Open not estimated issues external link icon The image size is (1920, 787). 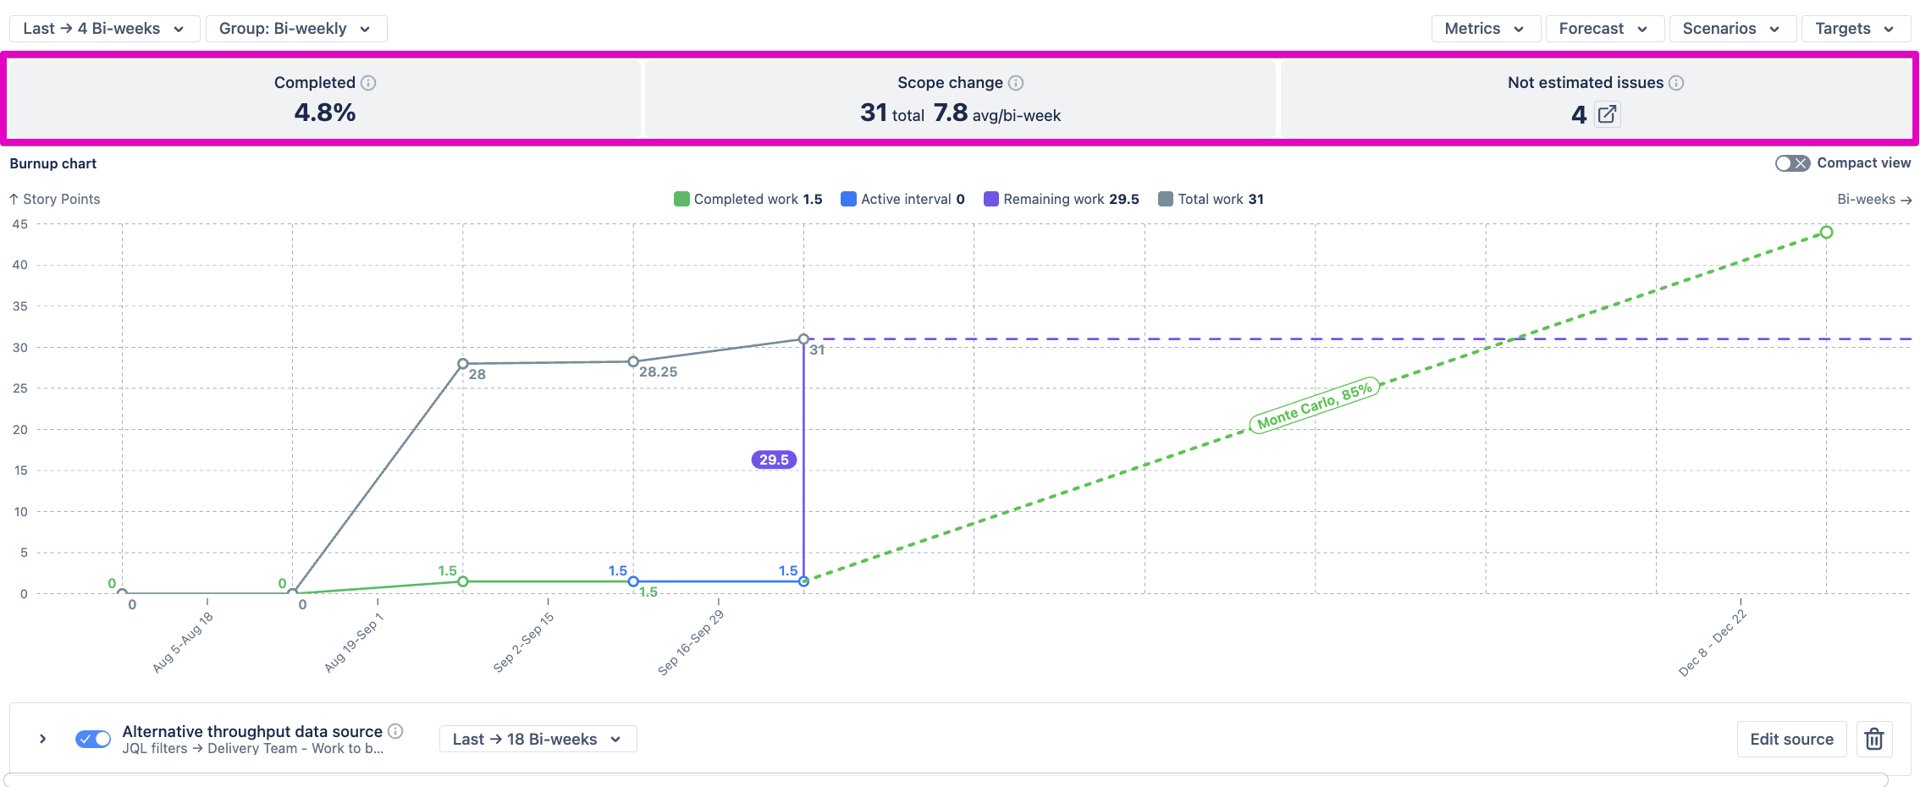(x=1607, y=114)
